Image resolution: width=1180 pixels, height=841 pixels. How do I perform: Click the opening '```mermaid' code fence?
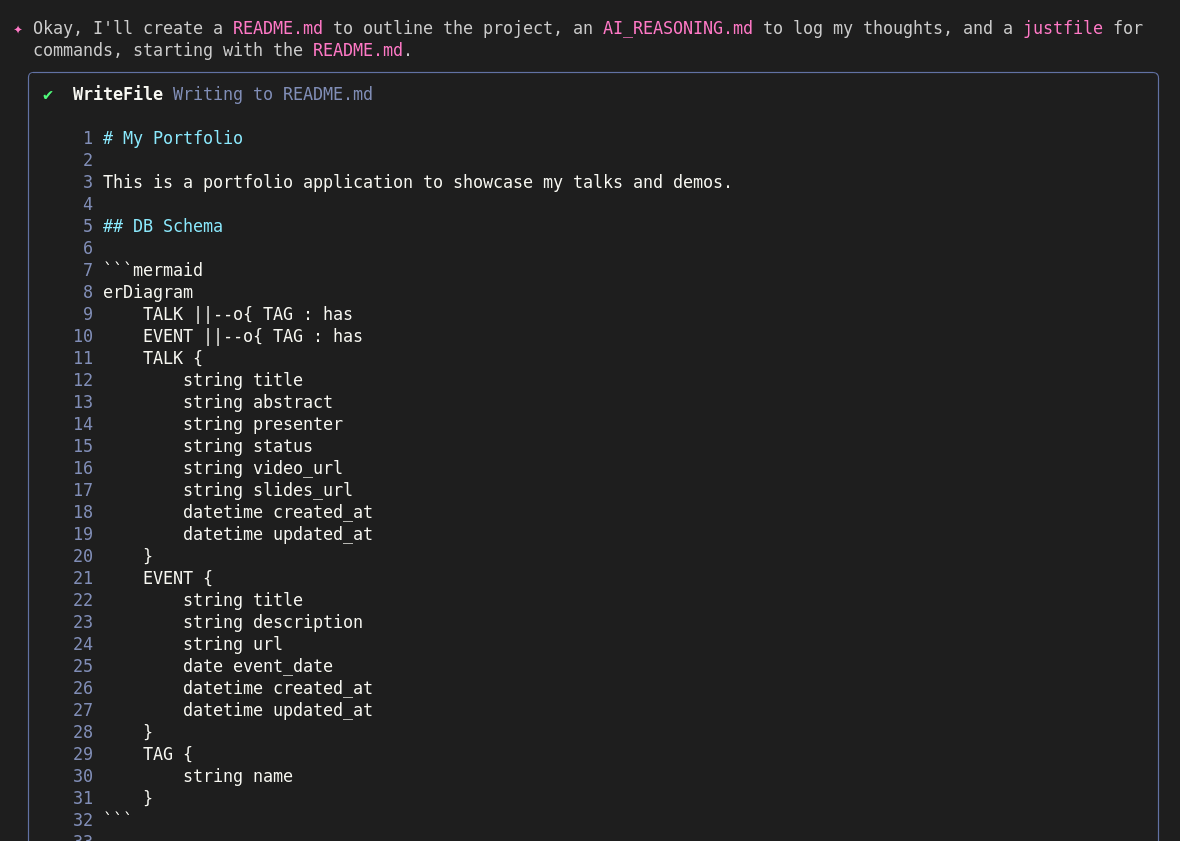point(152,270)
